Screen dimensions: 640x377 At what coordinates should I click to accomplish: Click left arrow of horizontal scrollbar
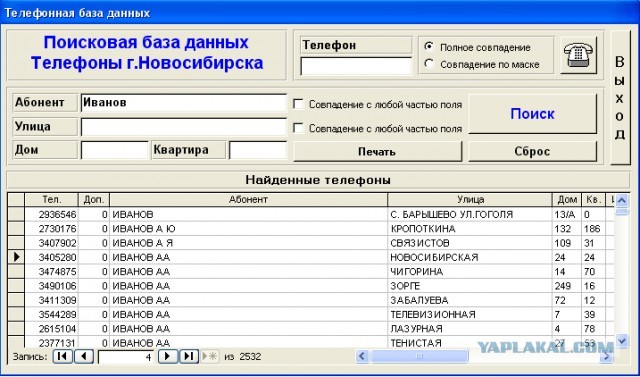tap(362, 356)
